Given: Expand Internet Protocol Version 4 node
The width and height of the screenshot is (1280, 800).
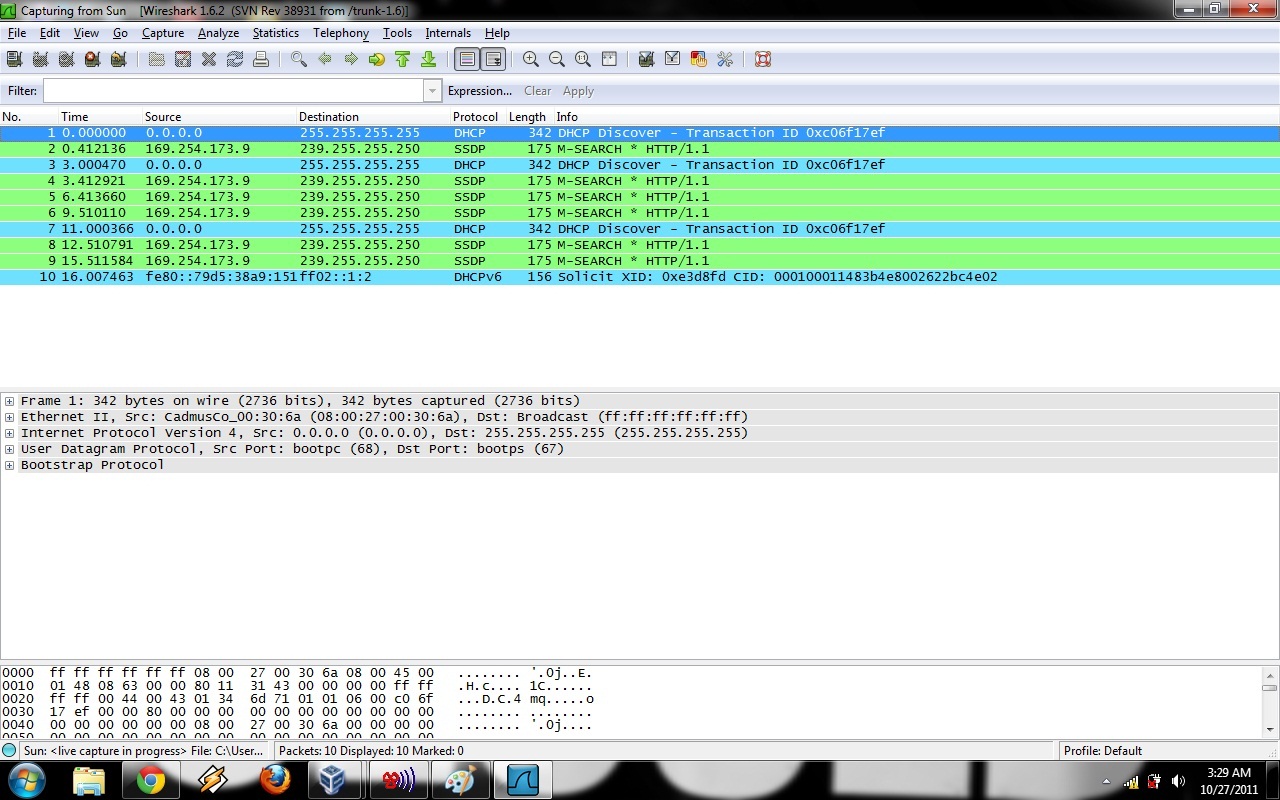Looking at the screenshot, I should point(9,433).
